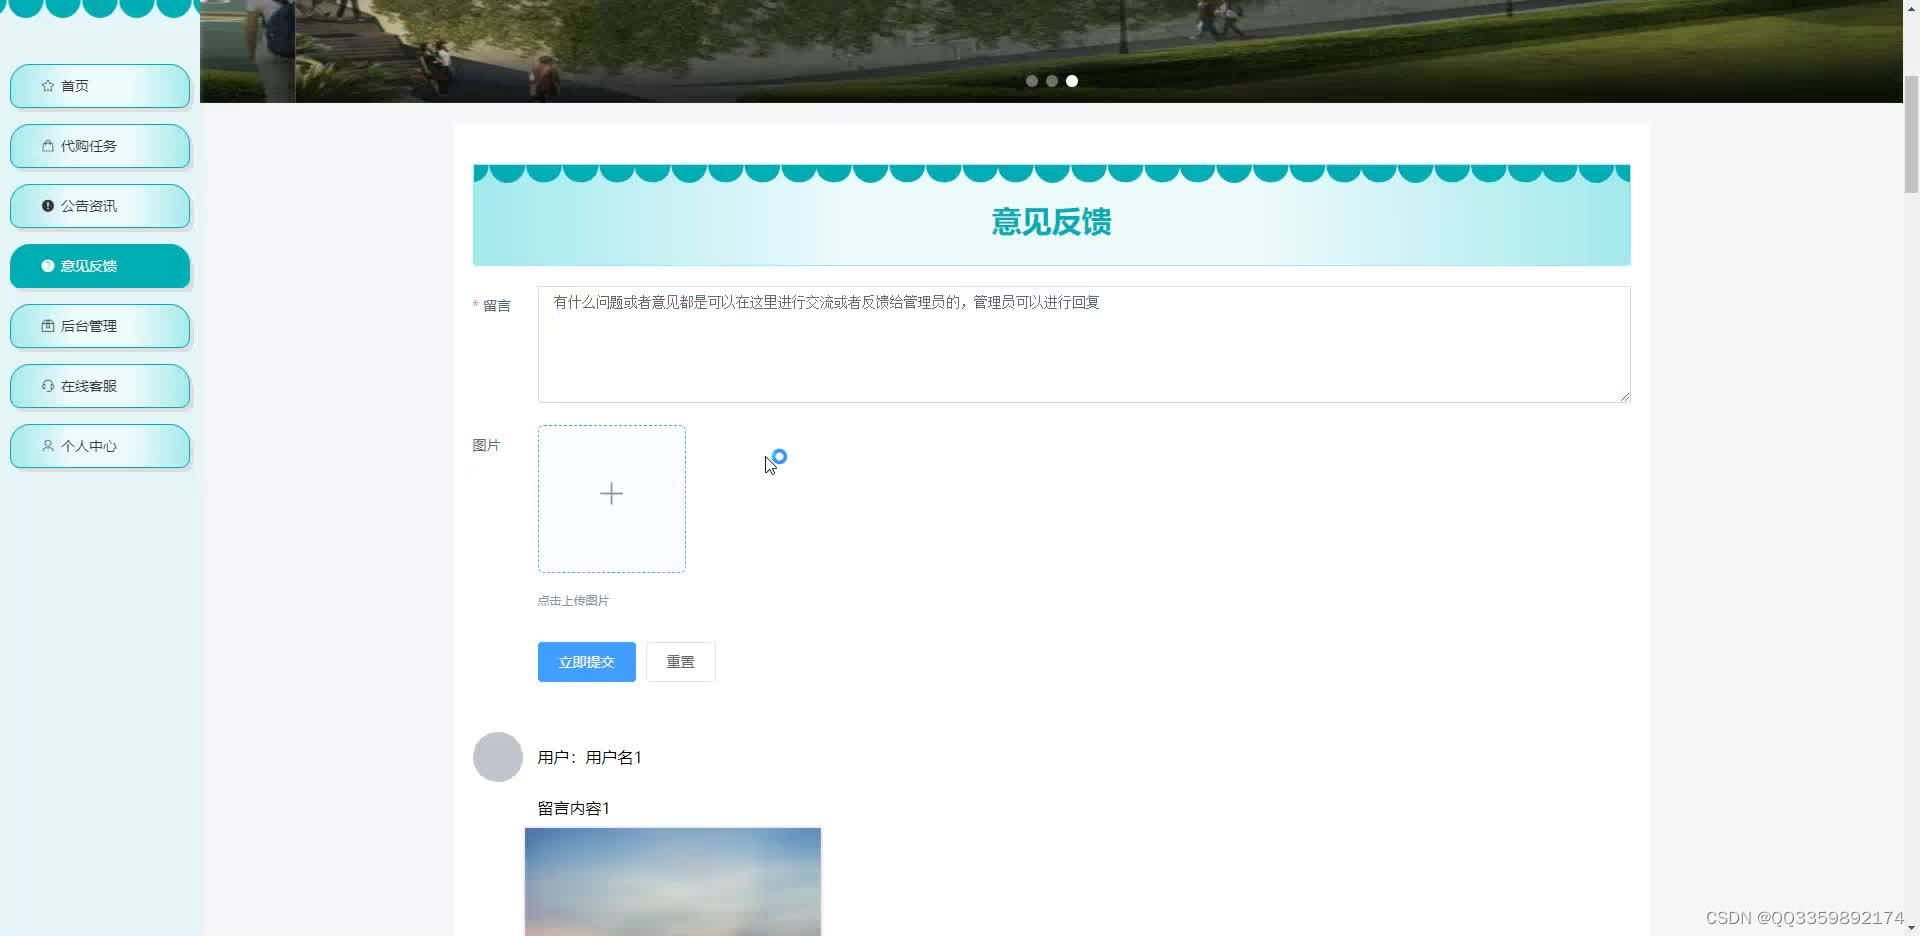
Task: Click the 重置 reset button
Action: point(680,662)
